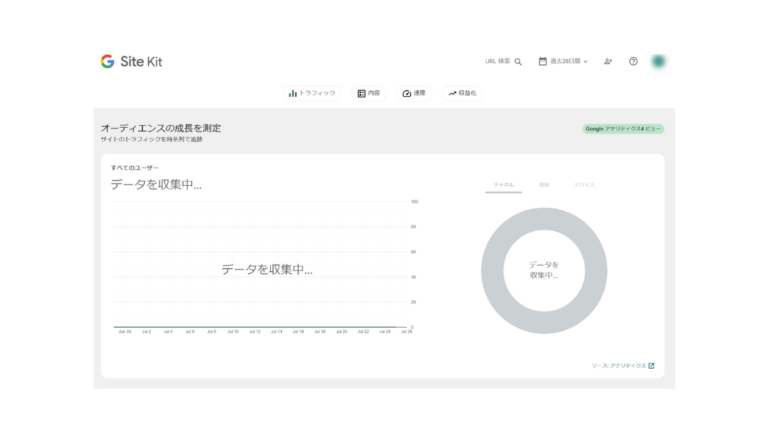The image size is (768, 432).
Task: Open the add user sharing icon
Action: pos(608,62)
